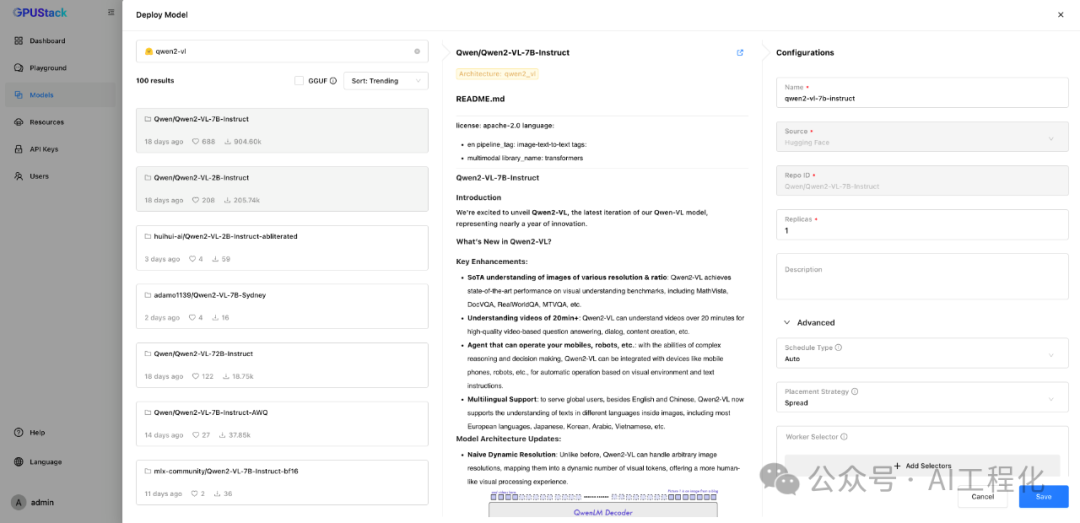The width and height of the screenshot is (1080, 523).
Task: Toggle the GGUF checkbox
Action: pos(299,81)
